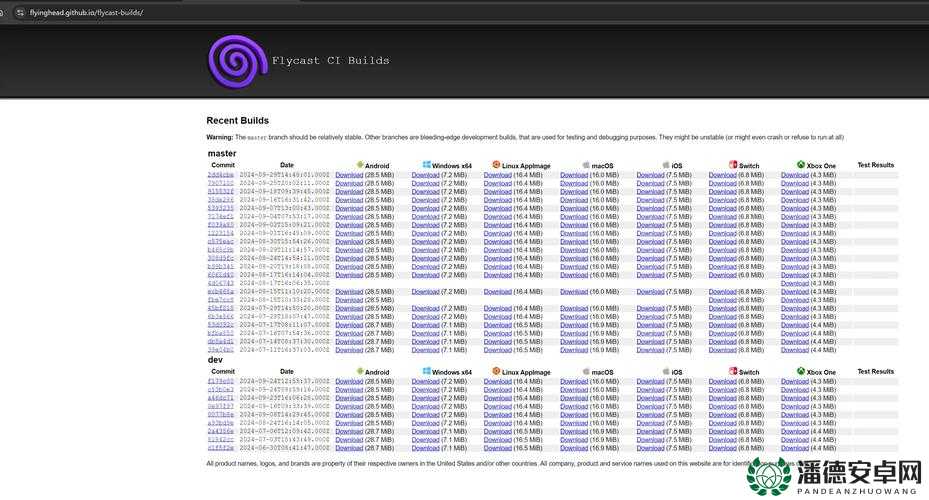Click Test Results header in the master table
Image resolution: width=929 pixels, height=500 pixels.
pos(876,165)
